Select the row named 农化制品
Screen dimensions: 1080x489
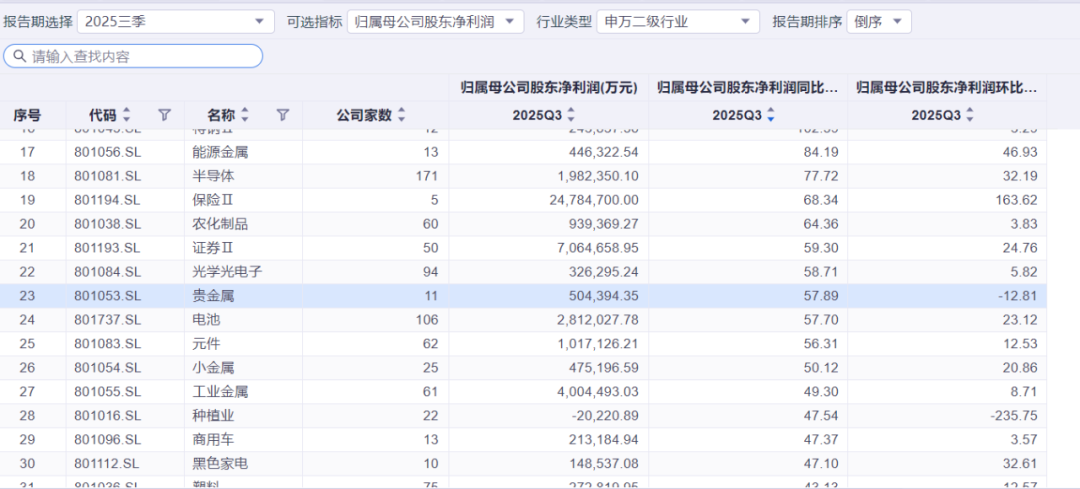pos(523,225)
